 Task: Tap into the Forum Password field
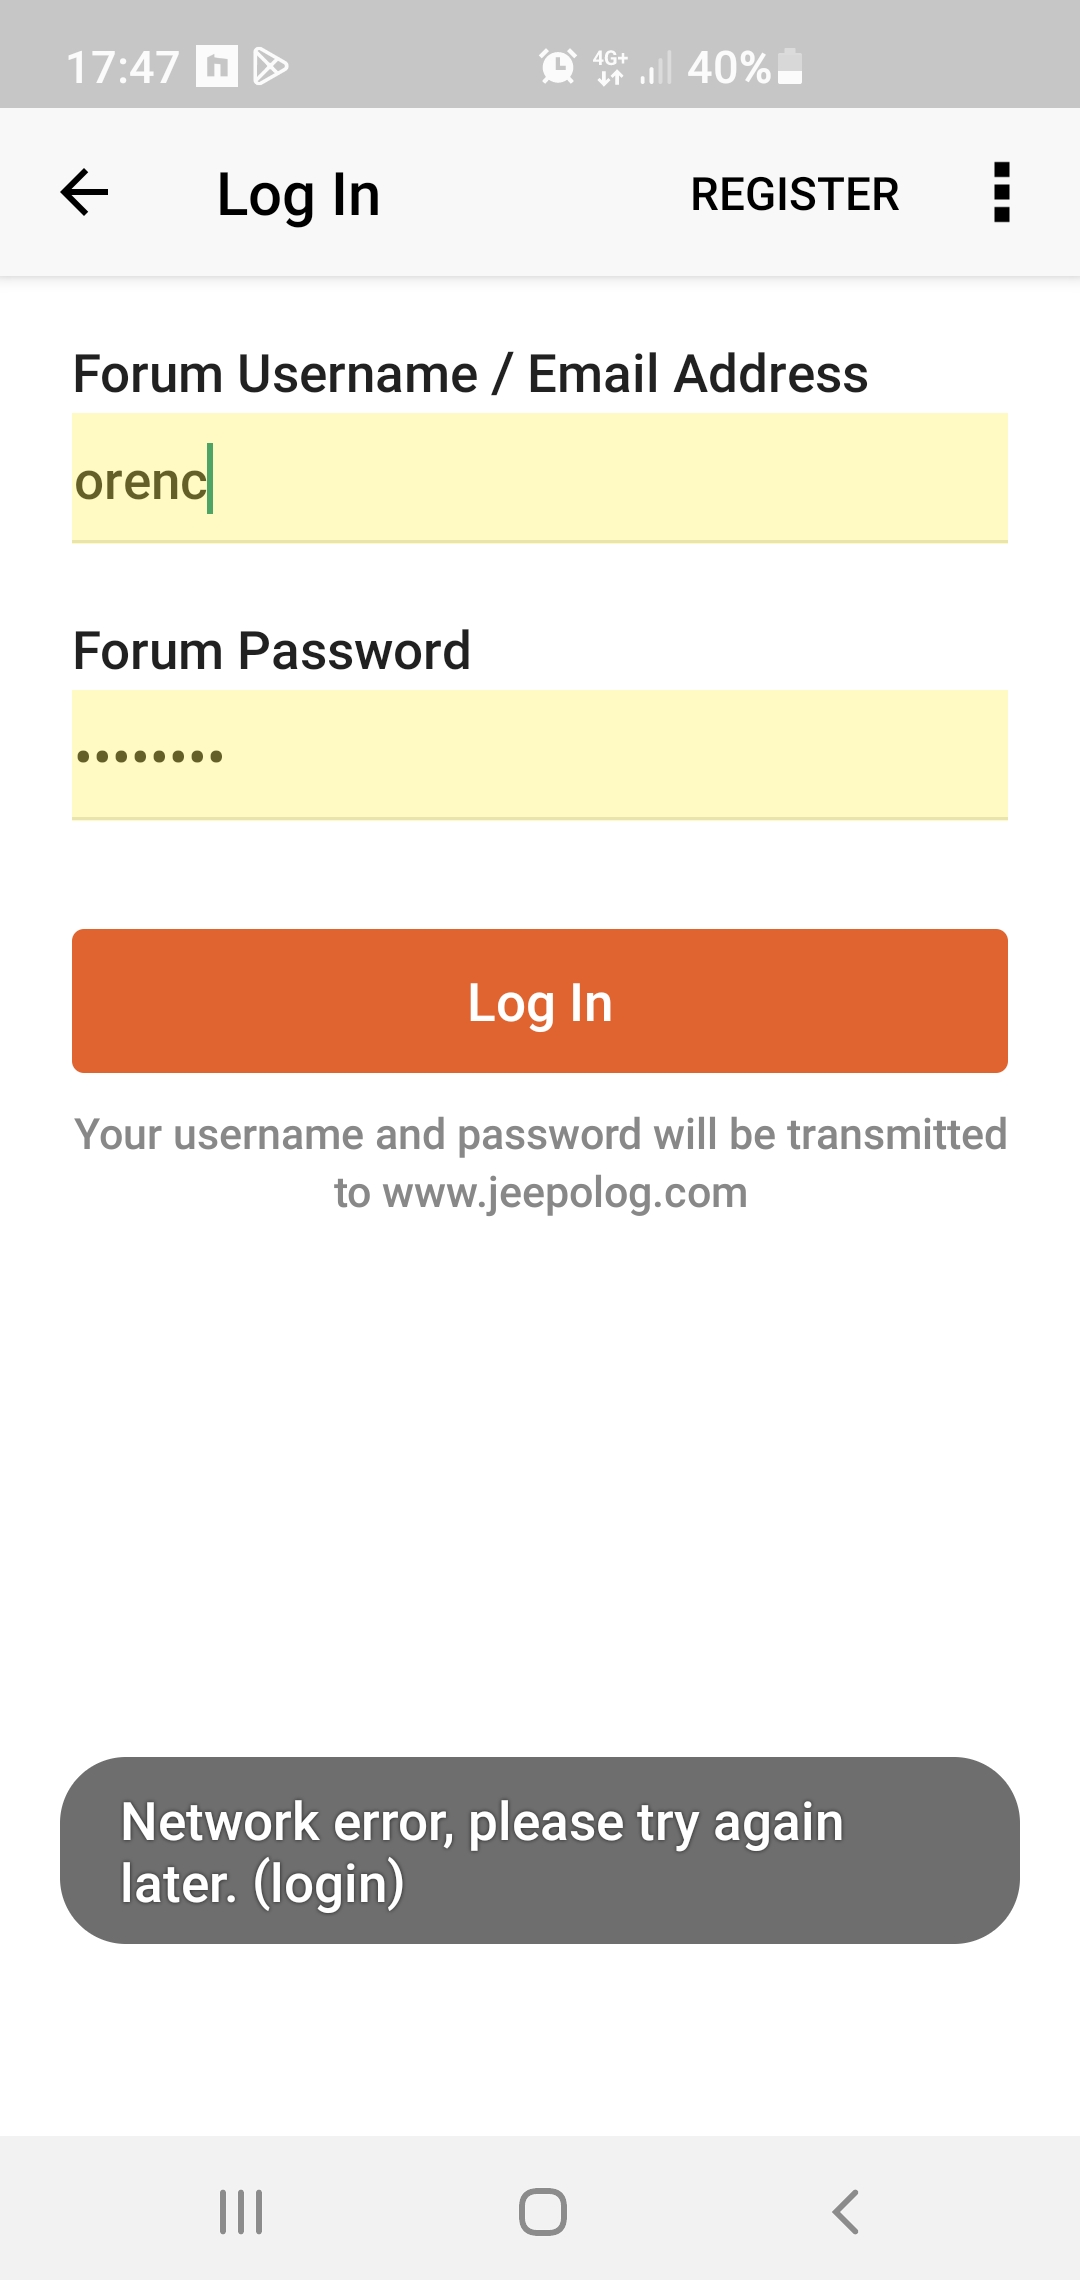coord(540,755)
